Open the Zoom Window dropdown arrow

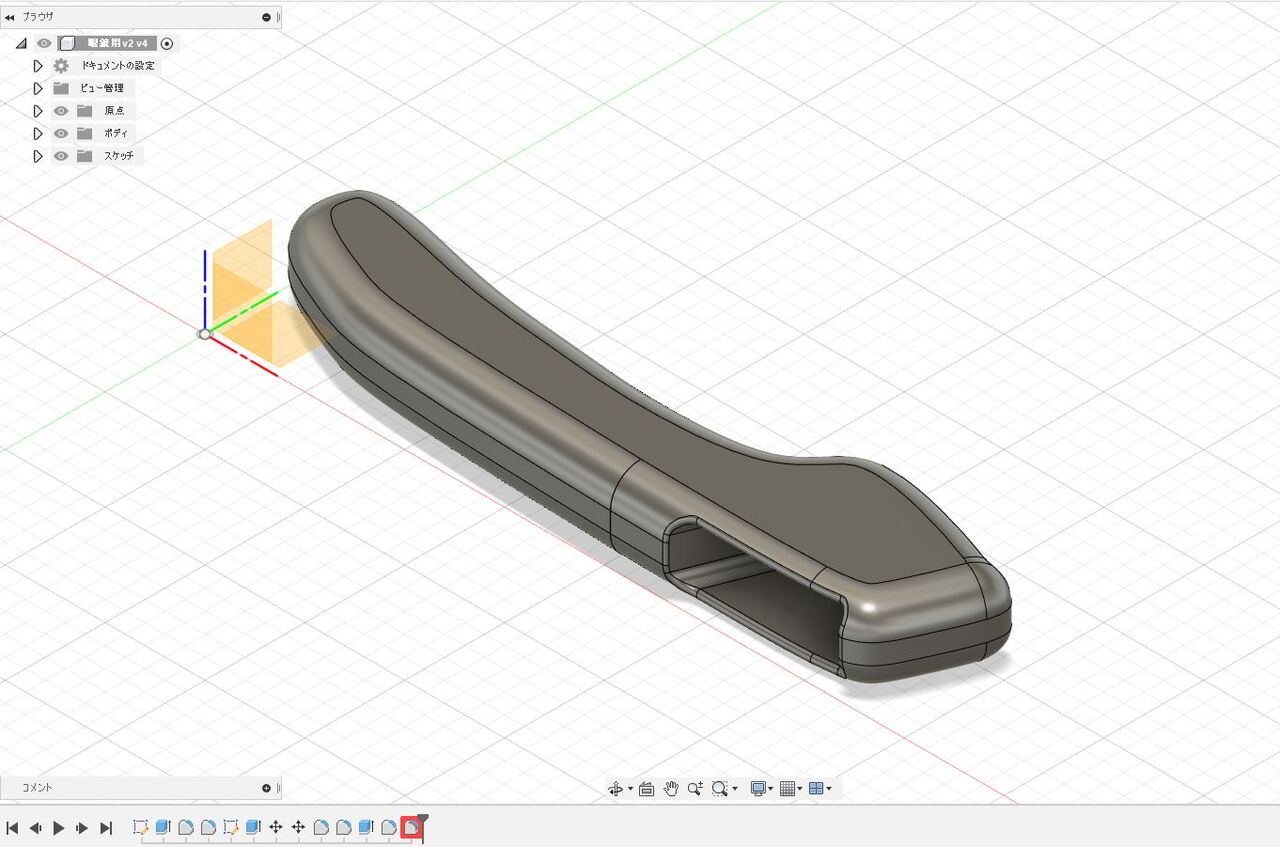coord(734,790)
